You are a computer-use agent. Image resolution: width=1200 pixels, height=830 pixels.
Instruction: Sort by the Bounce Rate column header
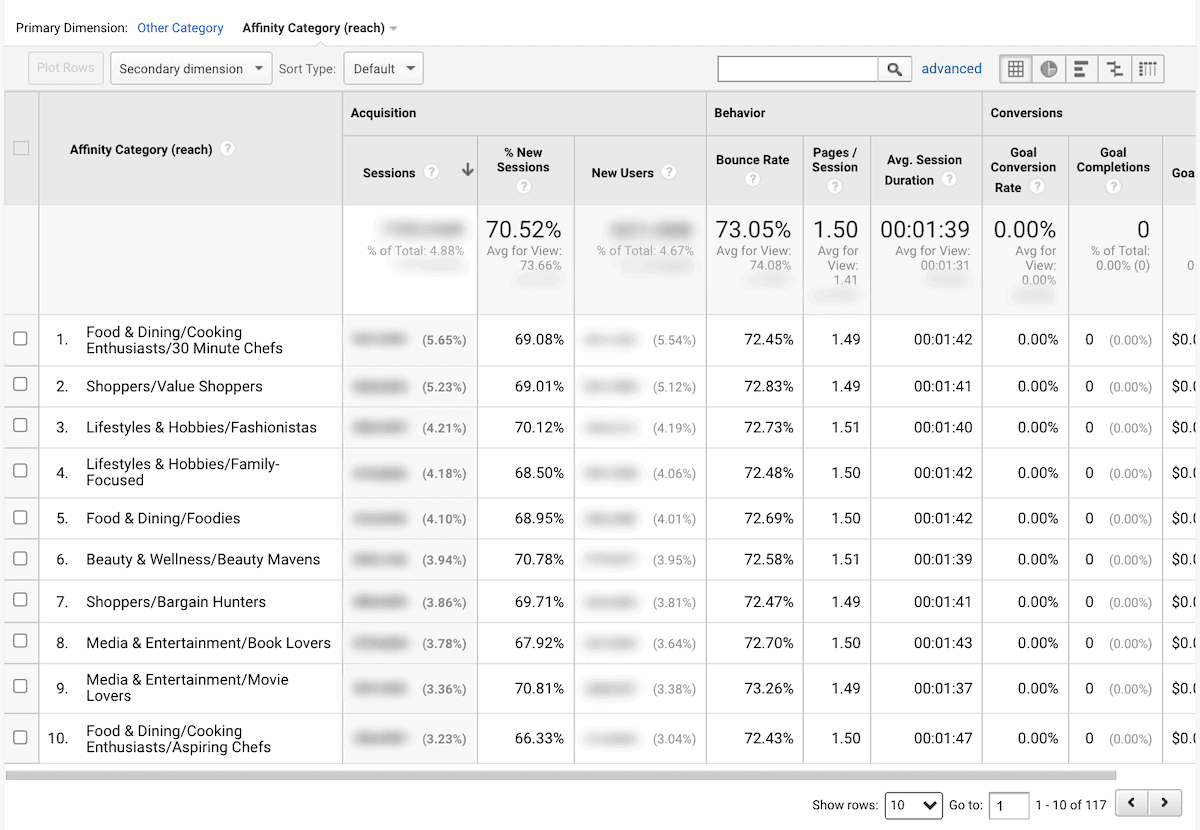[752, 160]
